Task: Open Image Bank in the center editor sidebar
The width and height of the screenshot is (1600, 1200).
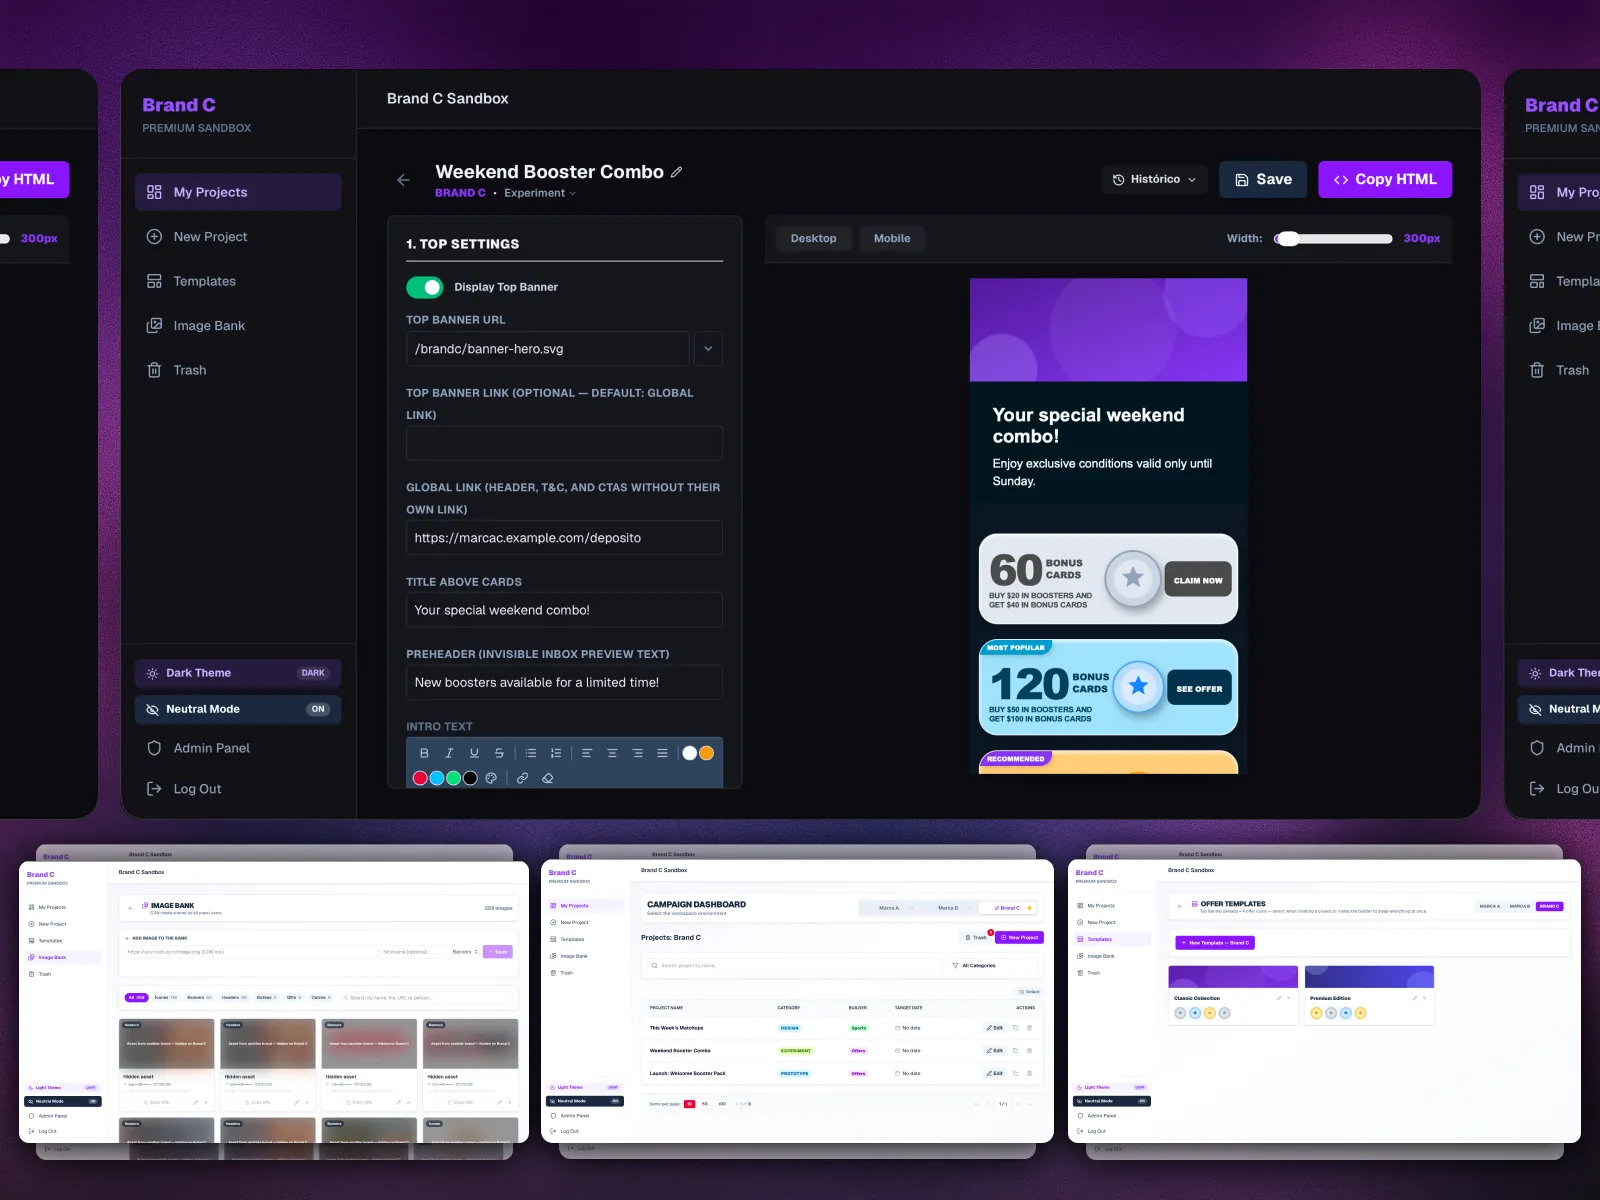Action: (x=238, y=325)
